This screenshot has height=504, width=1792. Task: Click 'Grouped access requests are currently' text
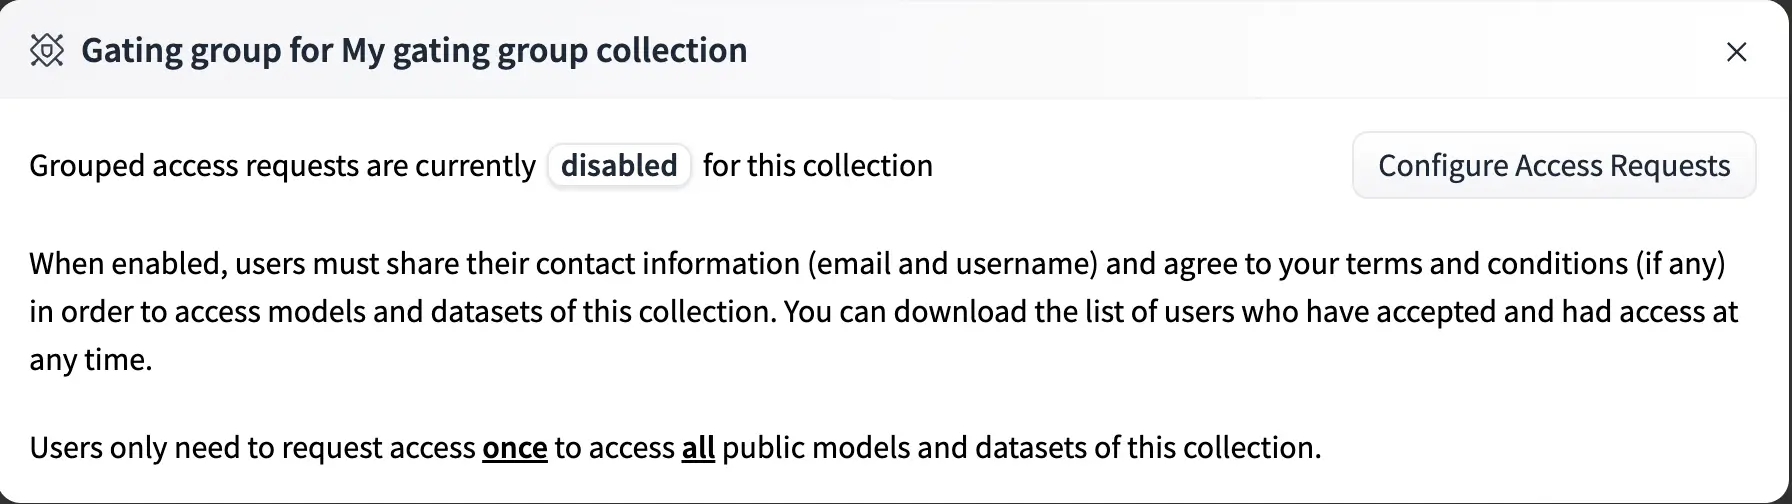[282, 166]
